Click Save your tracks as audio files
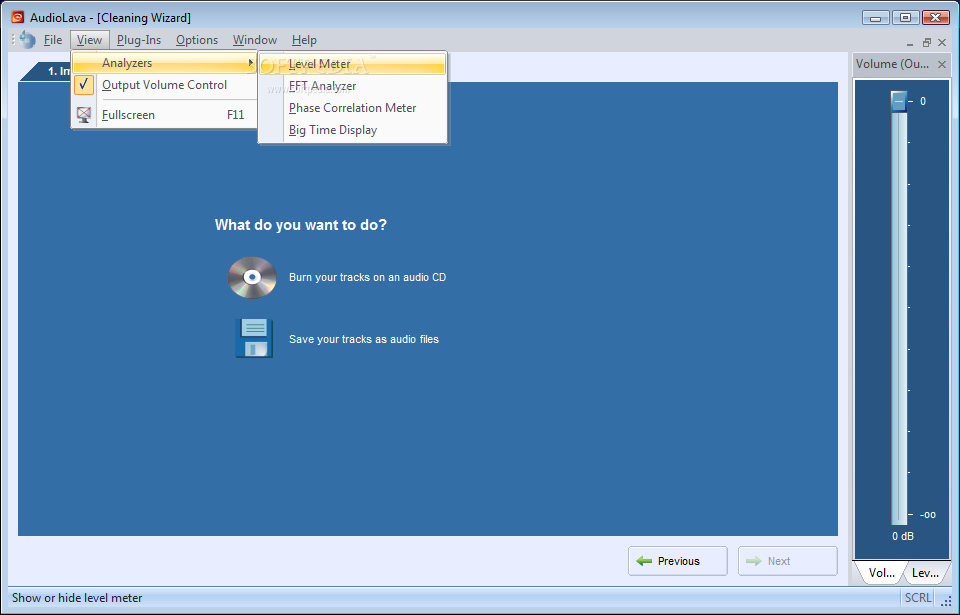This screenshot has height=615, width=960. tap(364, 339)
